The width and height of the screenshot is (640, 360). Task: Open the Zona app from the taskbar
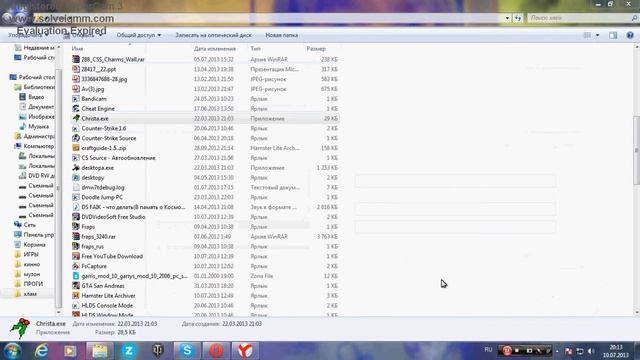129,351
